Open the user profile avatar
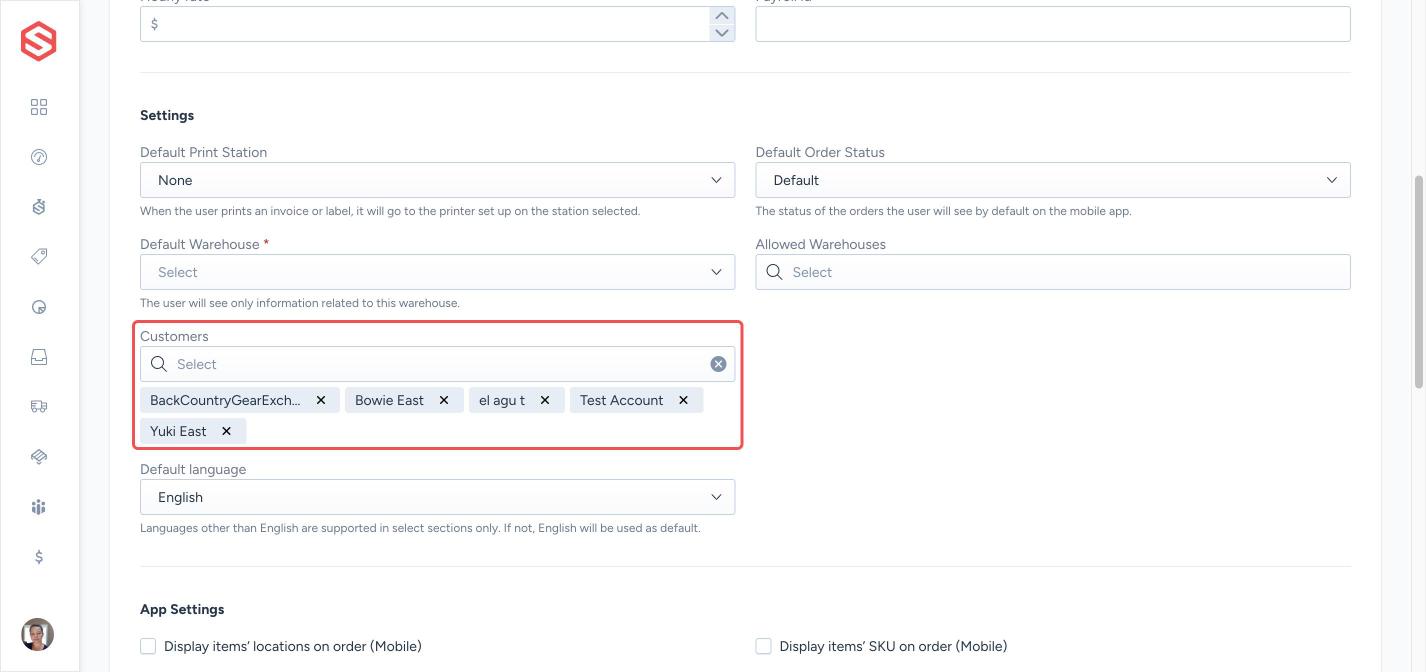The image size is (1426, 672). 38,634
